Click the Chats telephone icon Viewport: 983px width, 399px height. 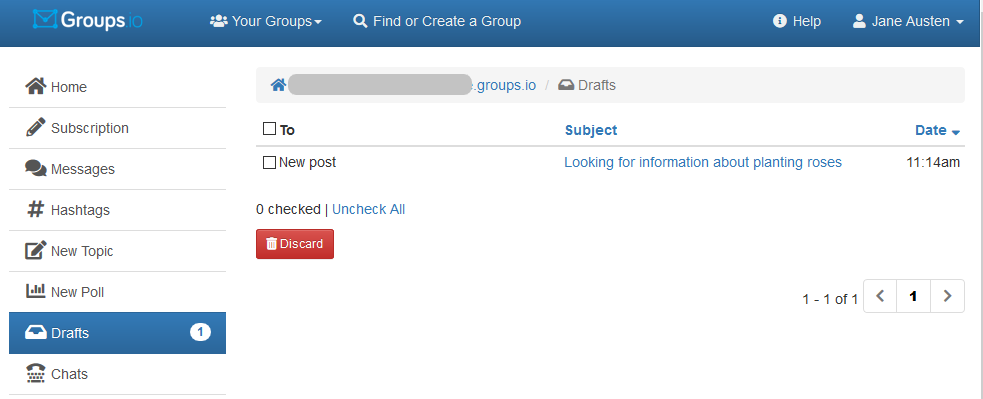[x=35, y=373]
